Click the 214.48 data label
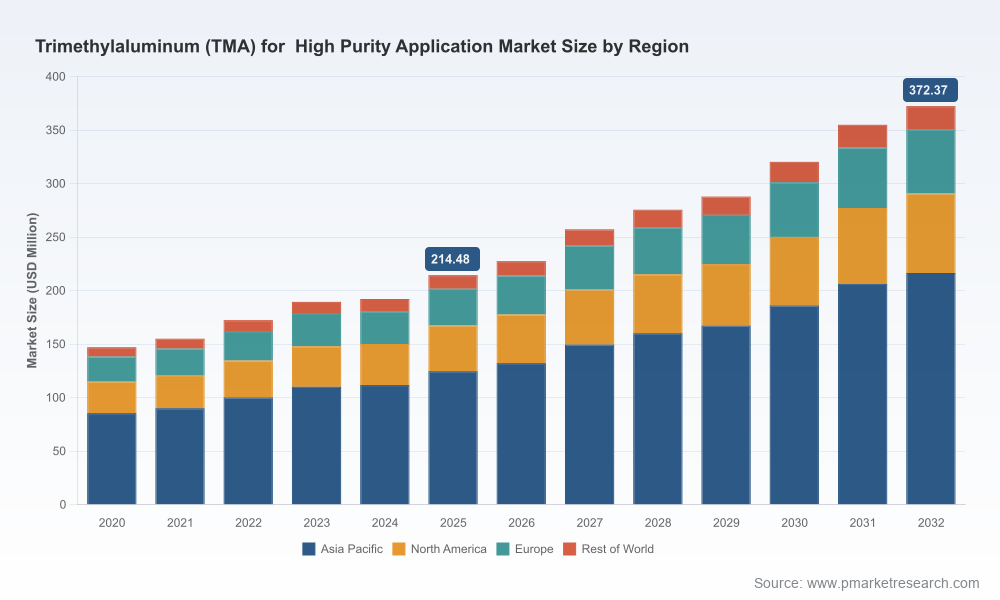The width and height of the screenshot is (1000, 600). point(452,259)
